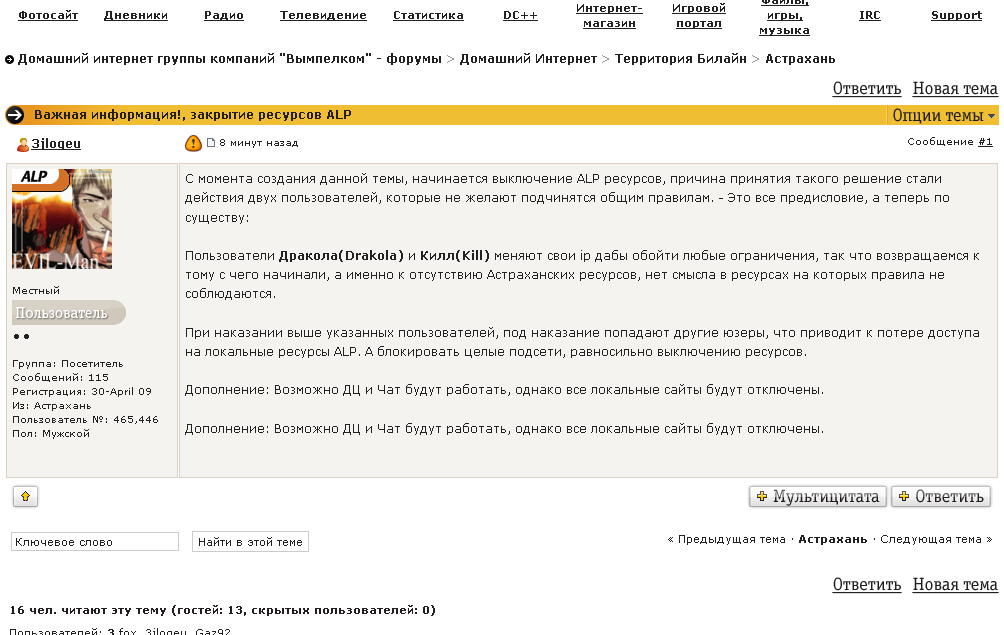Screen dimensions: 1004x635
Task: Open Домашний Интернет breadcrumb
Action: [528, 59]
